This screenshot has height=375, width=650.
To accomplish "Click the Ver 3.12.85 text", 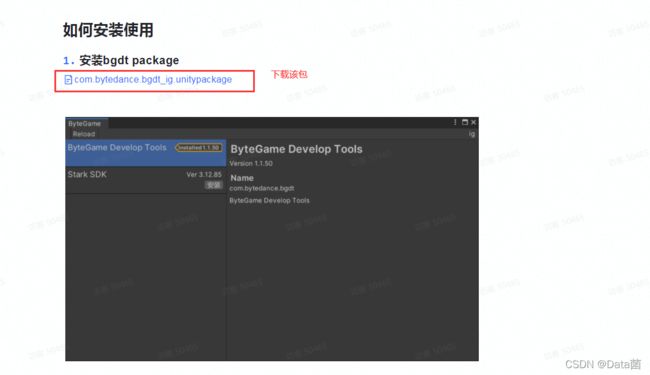I will point(204,174).
